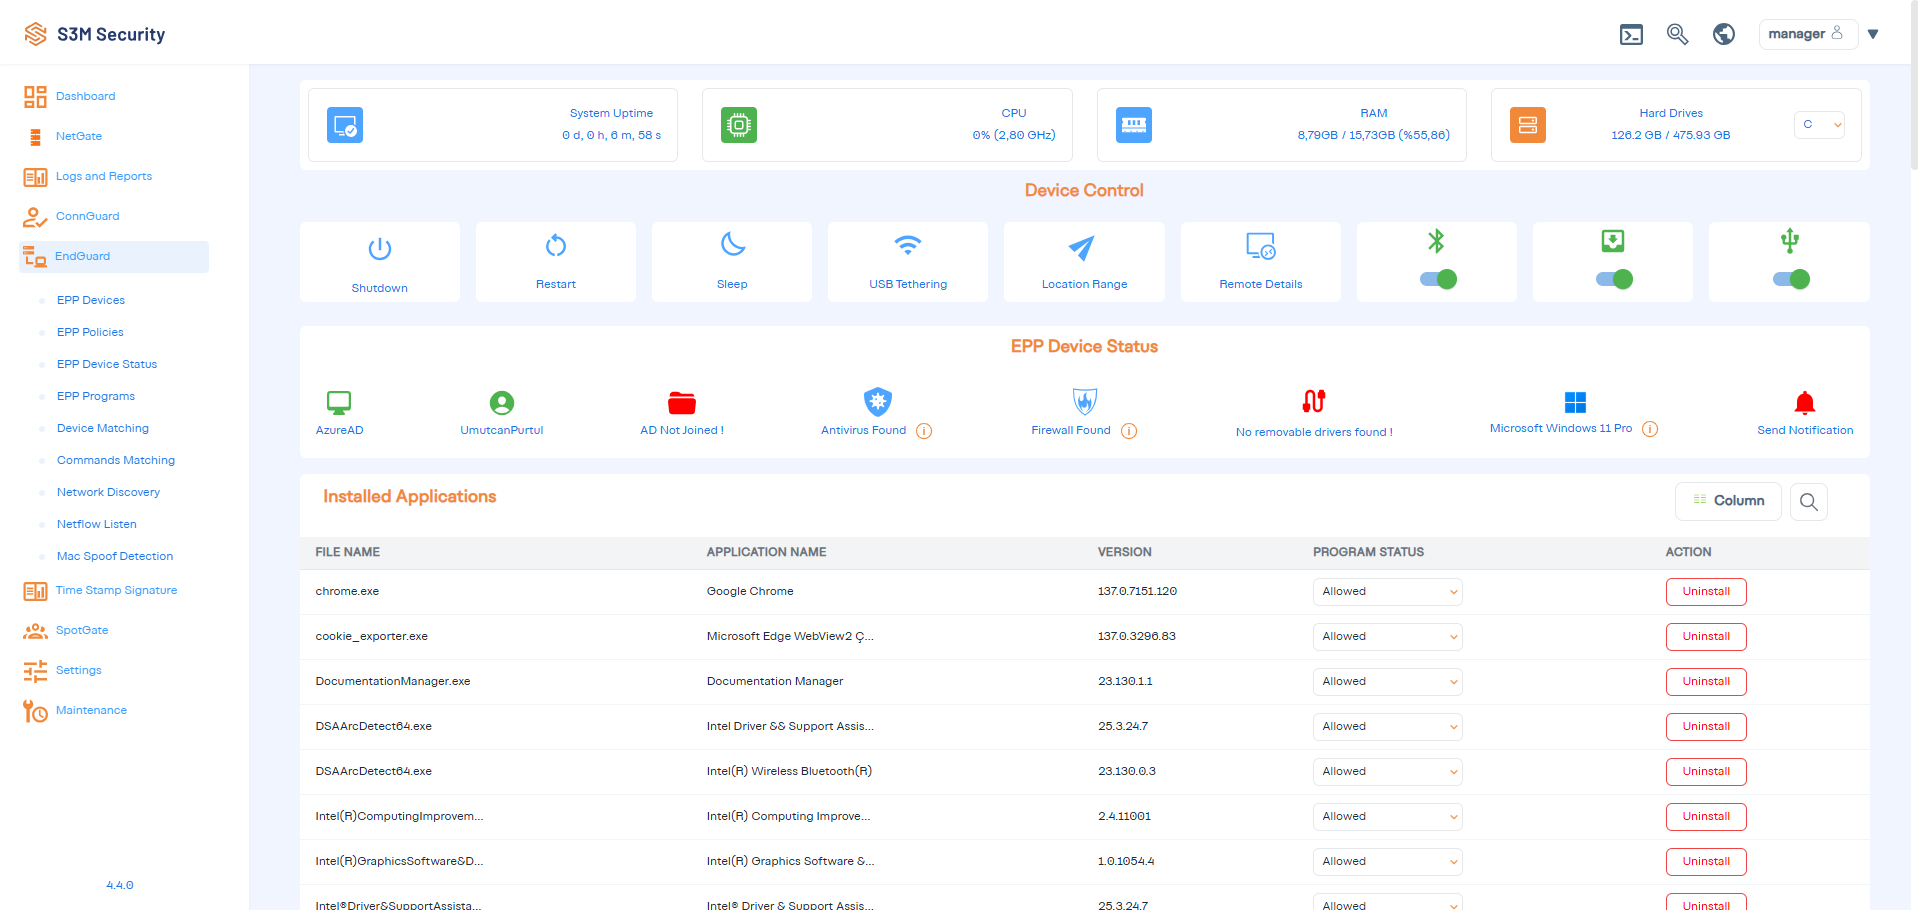
Task: Put device to Sleep via moon icon
Action: tap(733, 244)
